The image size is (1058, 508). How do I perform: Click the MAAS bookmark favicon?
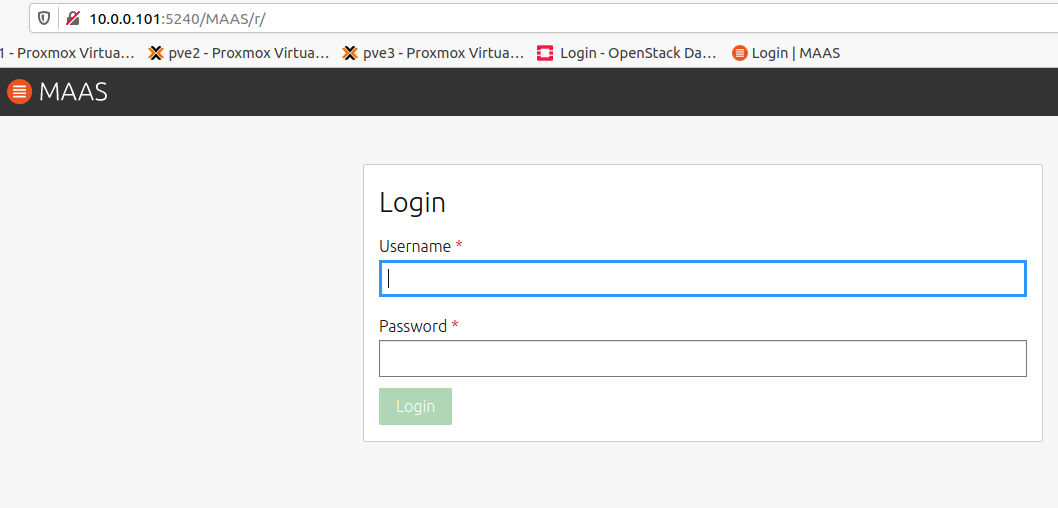pyautogui.click(x=740, y=53)
